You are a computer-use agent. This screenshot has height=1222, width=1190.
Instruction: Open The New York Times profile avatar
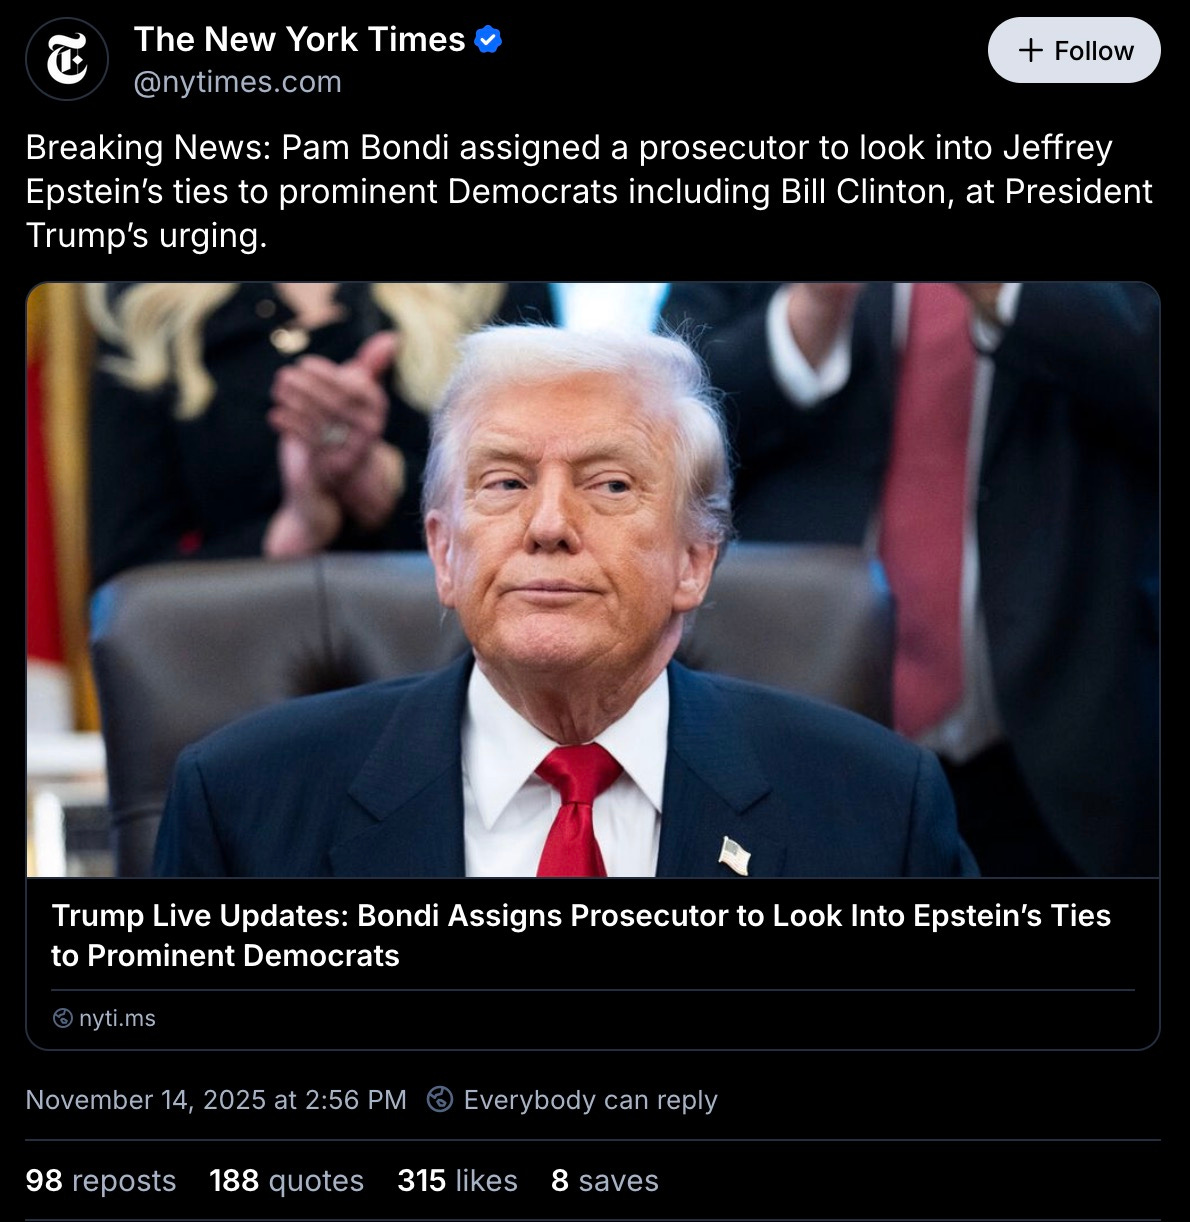pos(66,59)
